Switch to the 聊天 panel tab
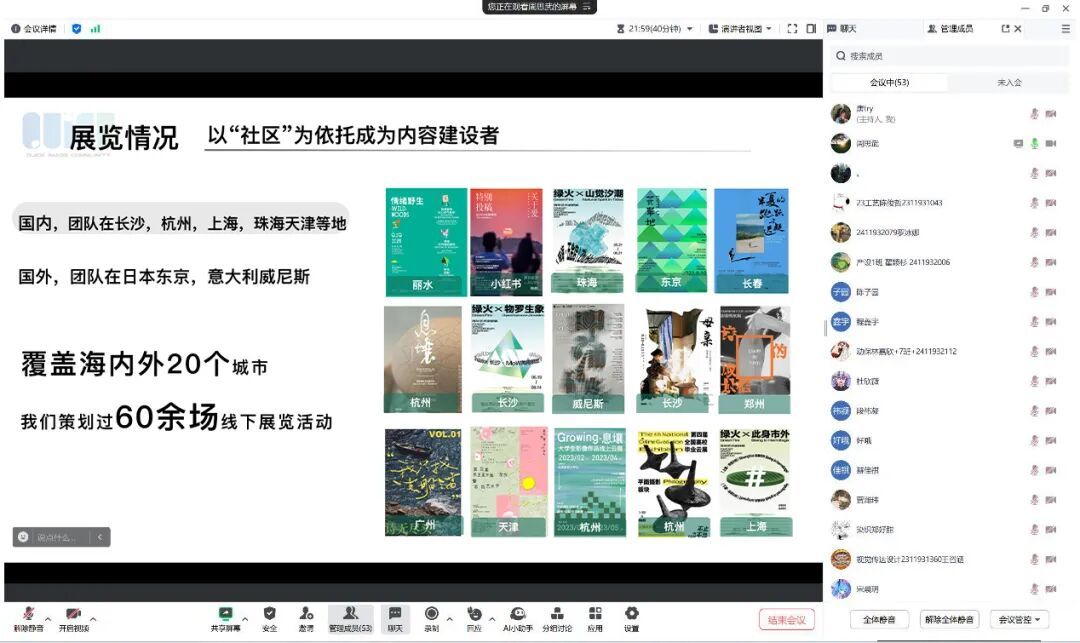The width and height of the screenshot is (1080, 643). click(x=842, y=29)
